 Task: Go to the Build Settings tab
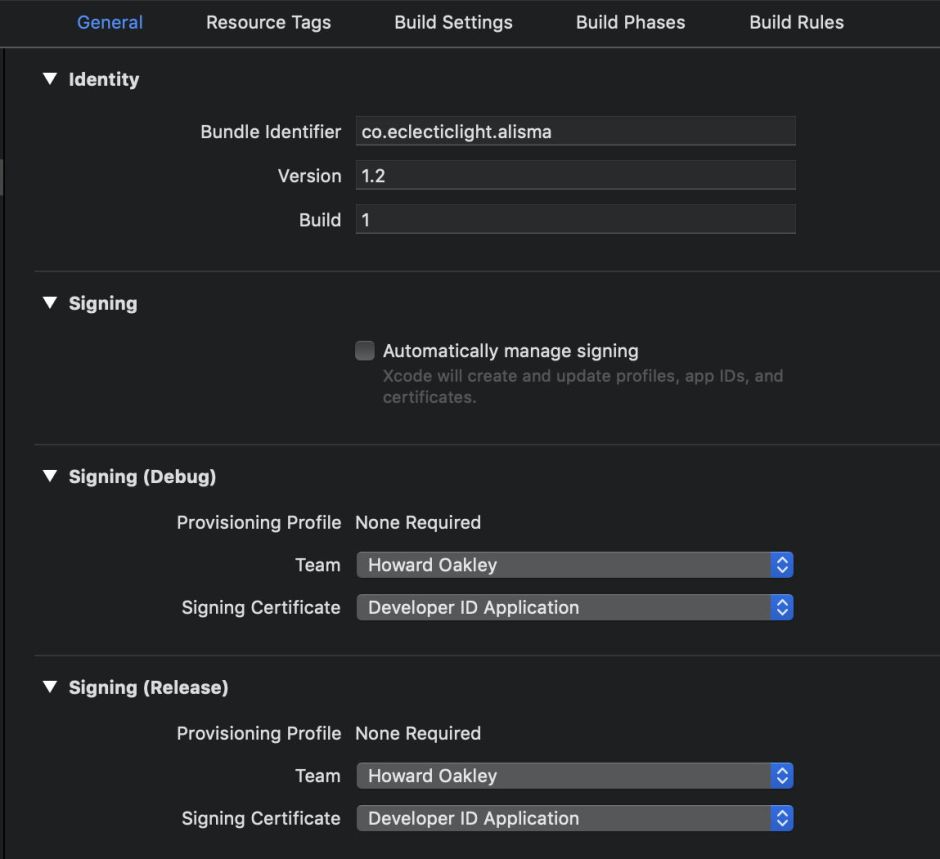(453, 22)
